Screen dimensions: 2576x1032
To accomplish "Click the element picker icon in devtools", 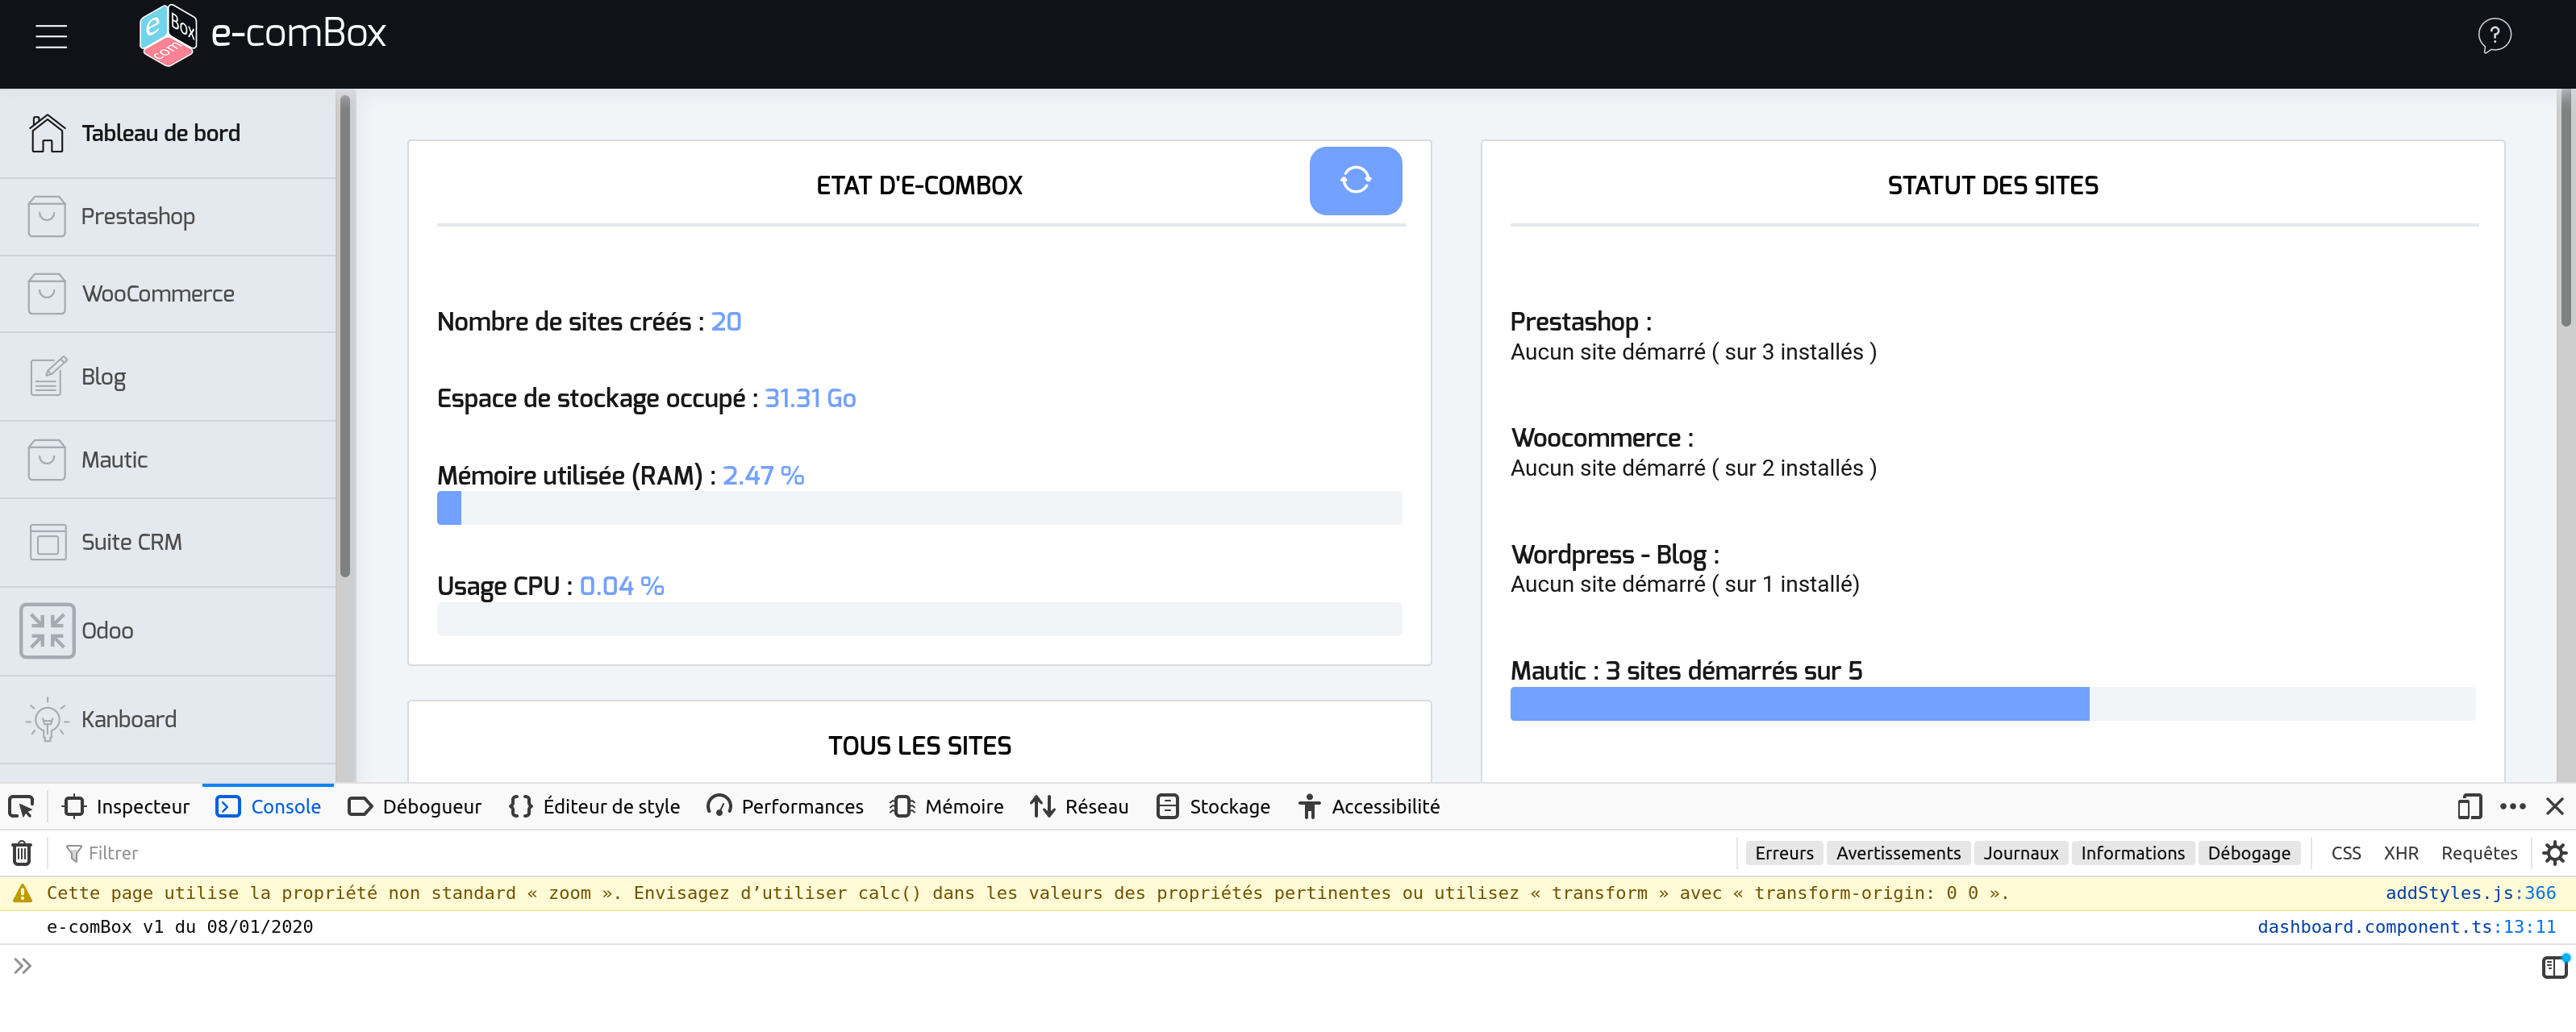I will [21, 806].
